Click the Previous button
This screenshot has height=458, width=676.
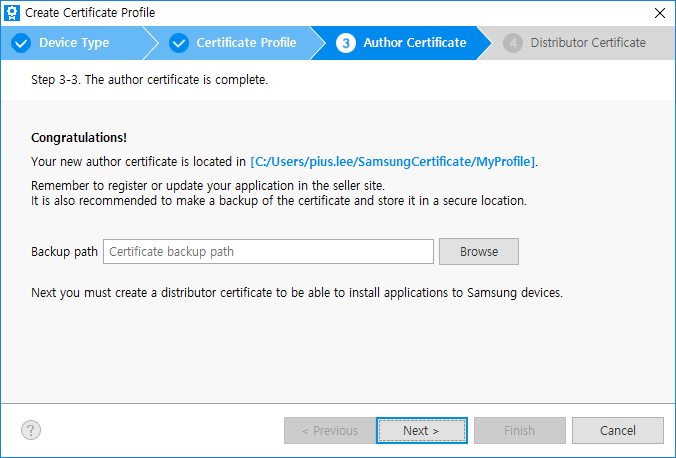point(327,430)
